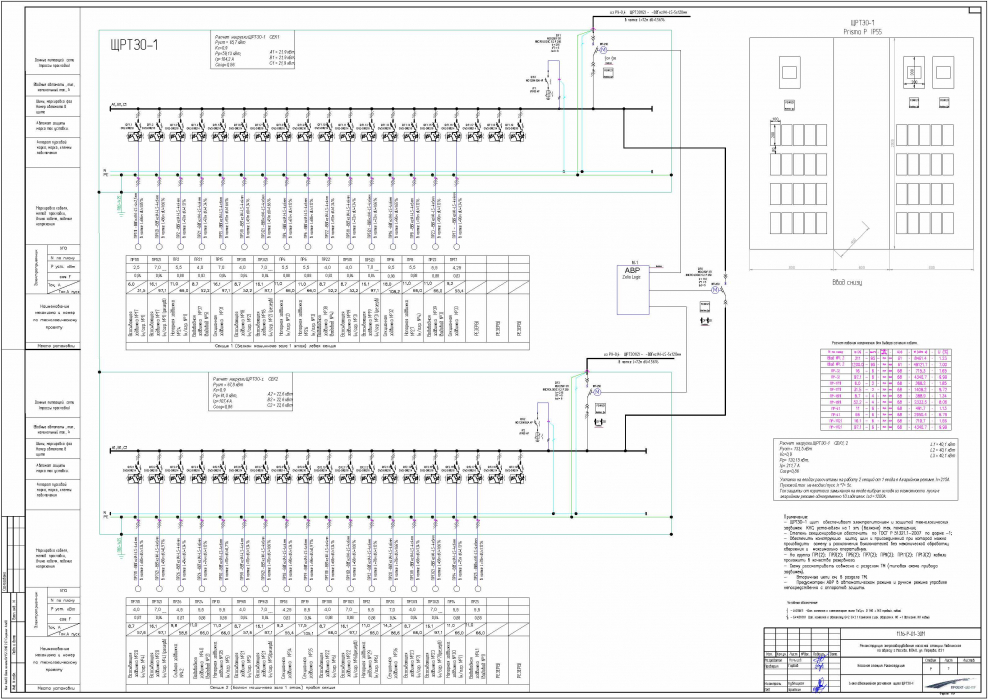The width and height of the screenshot is (988, 699).
Task: Click the ПР18 column header in upper table
Action: 134,259
